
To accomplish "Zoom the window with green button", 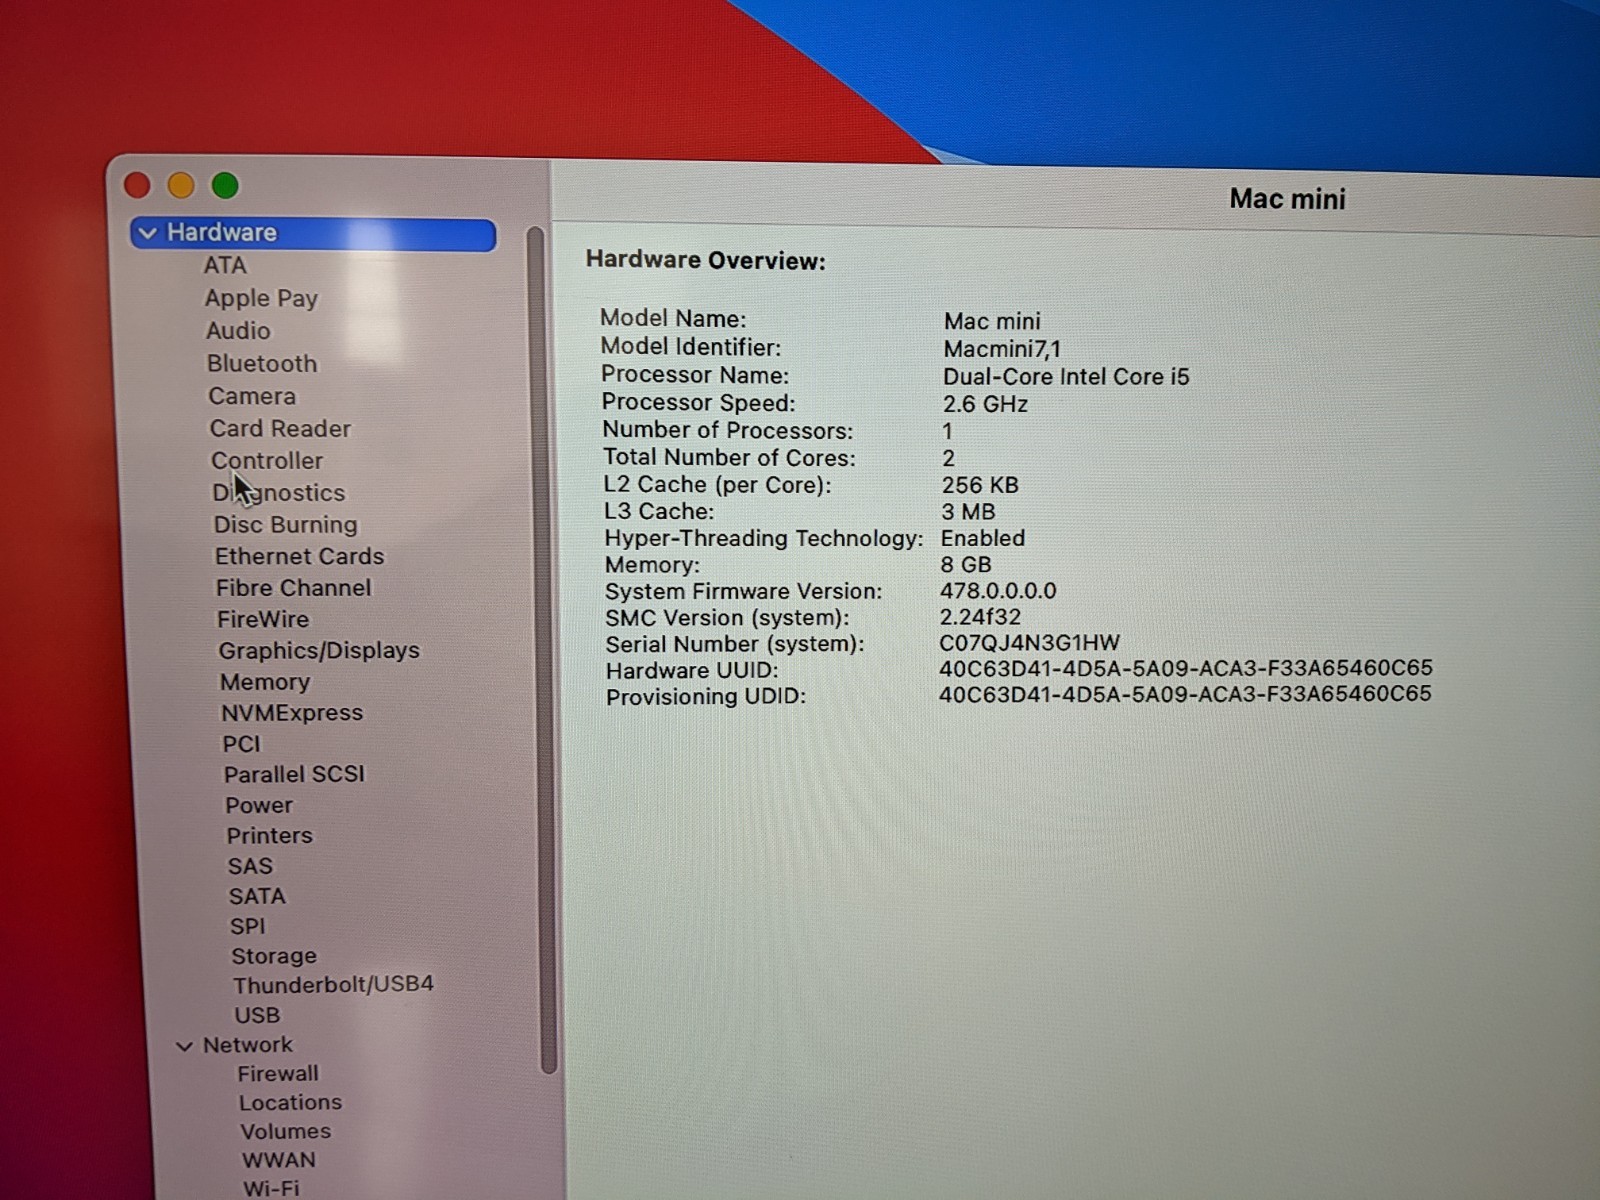I will pyautogui.click(x=225, y=185).
